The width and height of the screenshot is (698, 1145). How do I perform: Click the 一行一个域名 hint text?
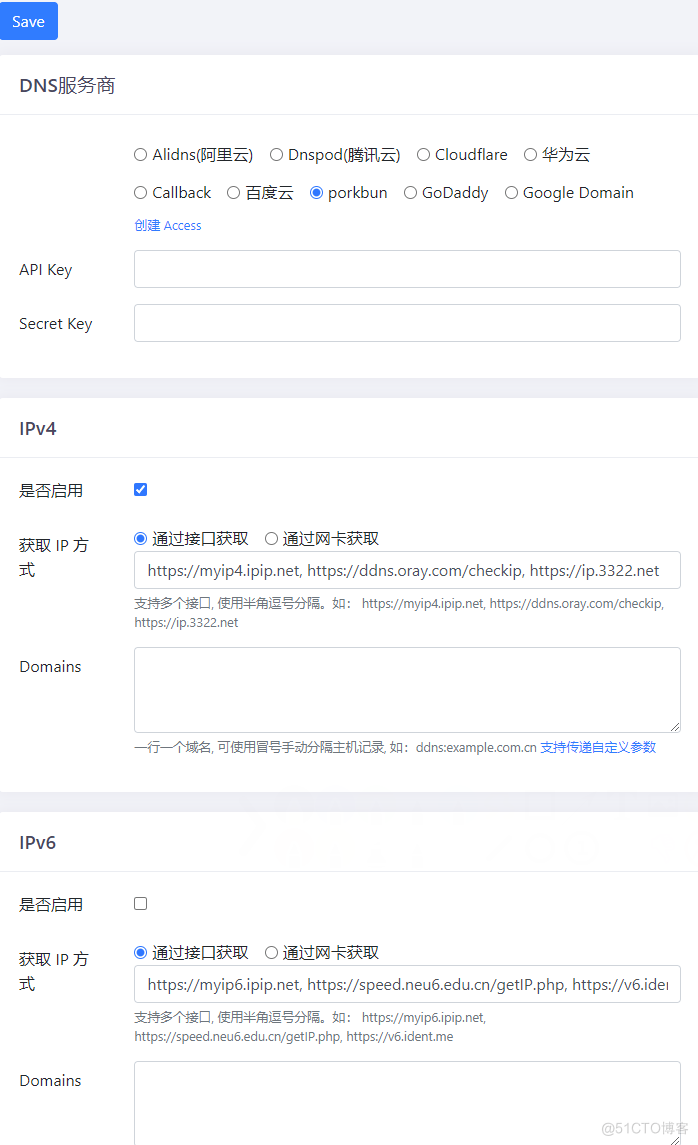point(335,747)
